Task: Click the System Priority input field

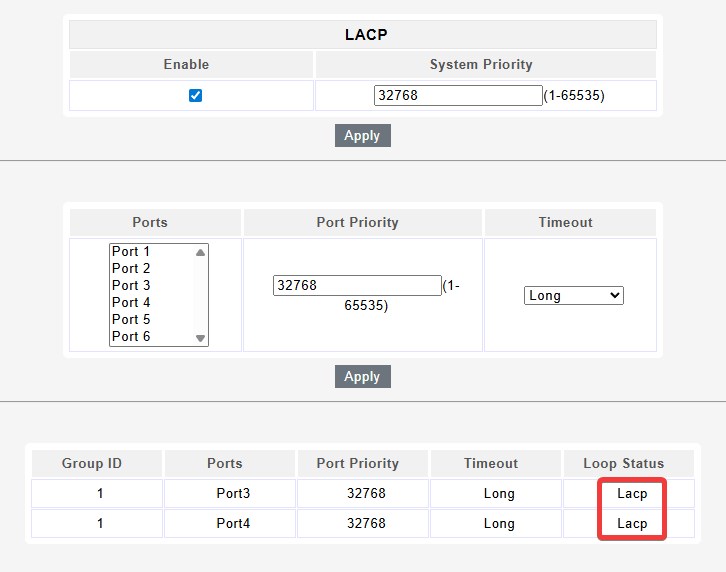Action: coord(457,96)
